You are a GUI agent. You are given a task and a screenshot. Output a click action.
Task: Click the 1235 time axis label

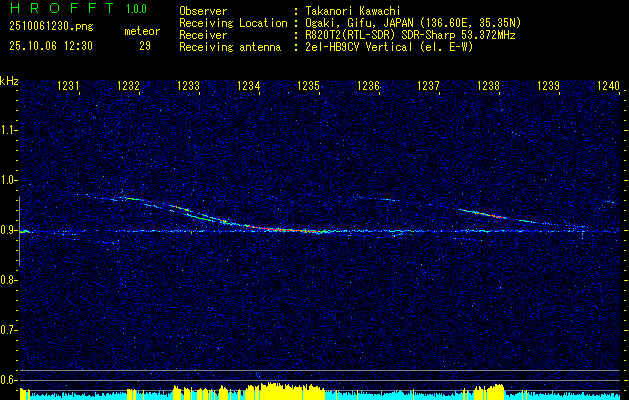(308, 85)
